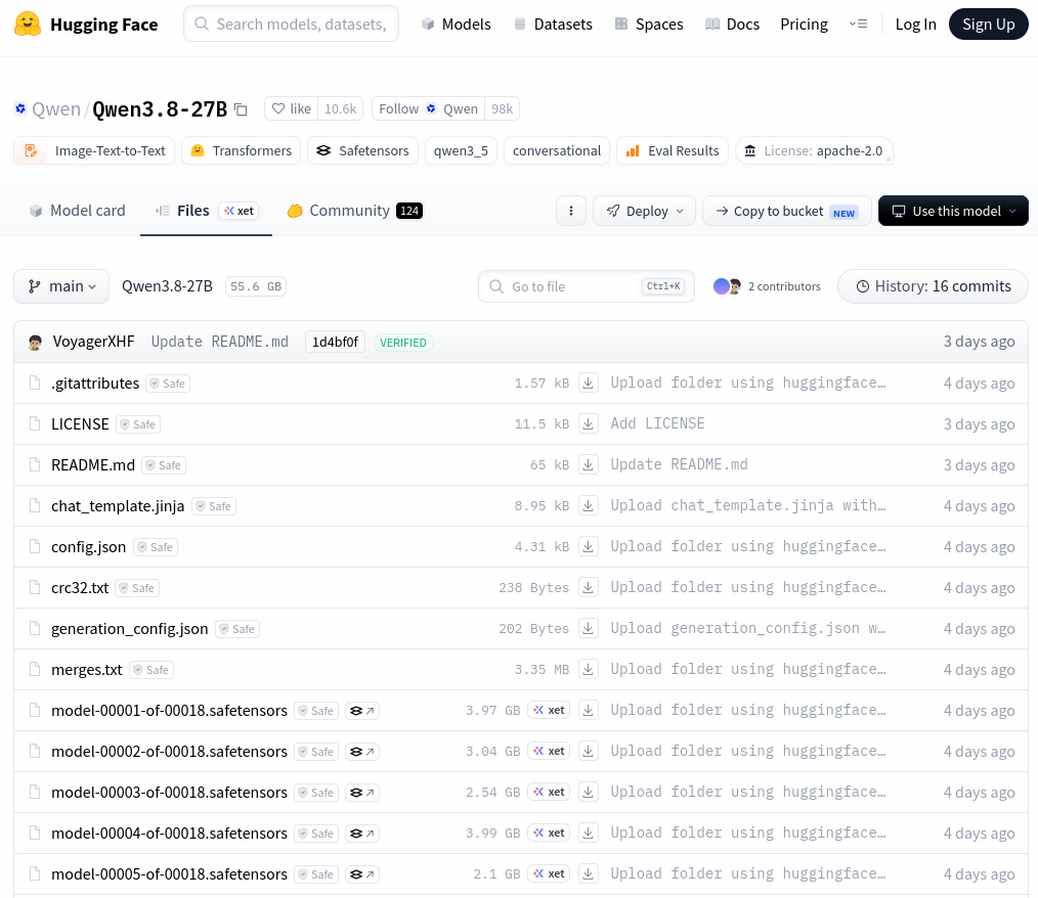Filter by Transformers tag
The image size is (1038, 898).
click(241, 151)
